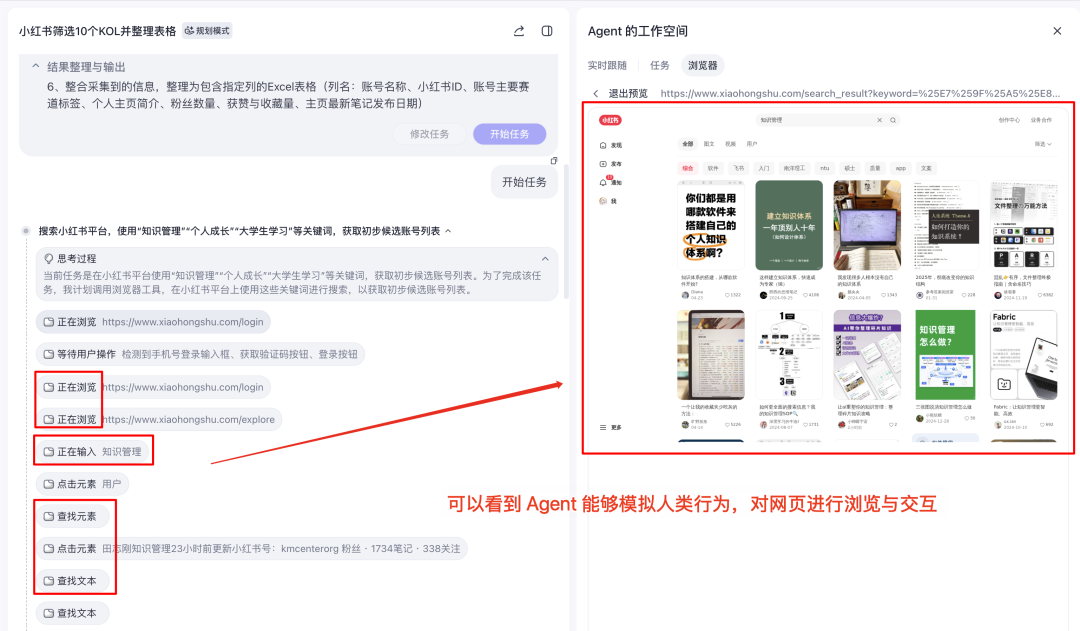
Task: Open the 筛选 filter dropdown
Action: click(1043, 144)
